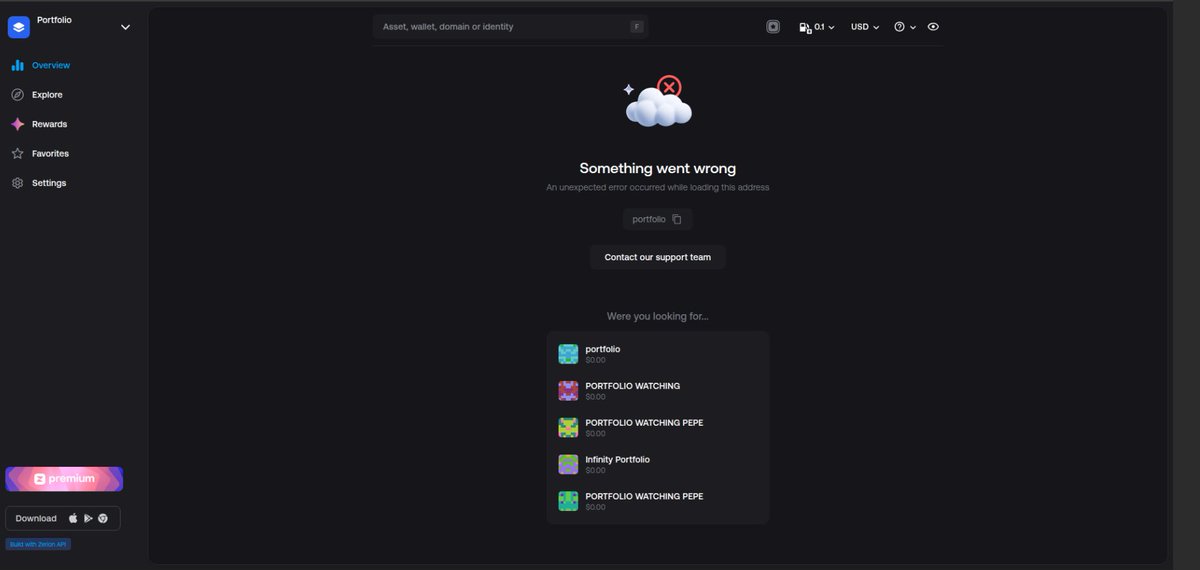Click the avatar next to PORTFOLIO WATCHING
The image size is (1200, 570).
(568, 390)
